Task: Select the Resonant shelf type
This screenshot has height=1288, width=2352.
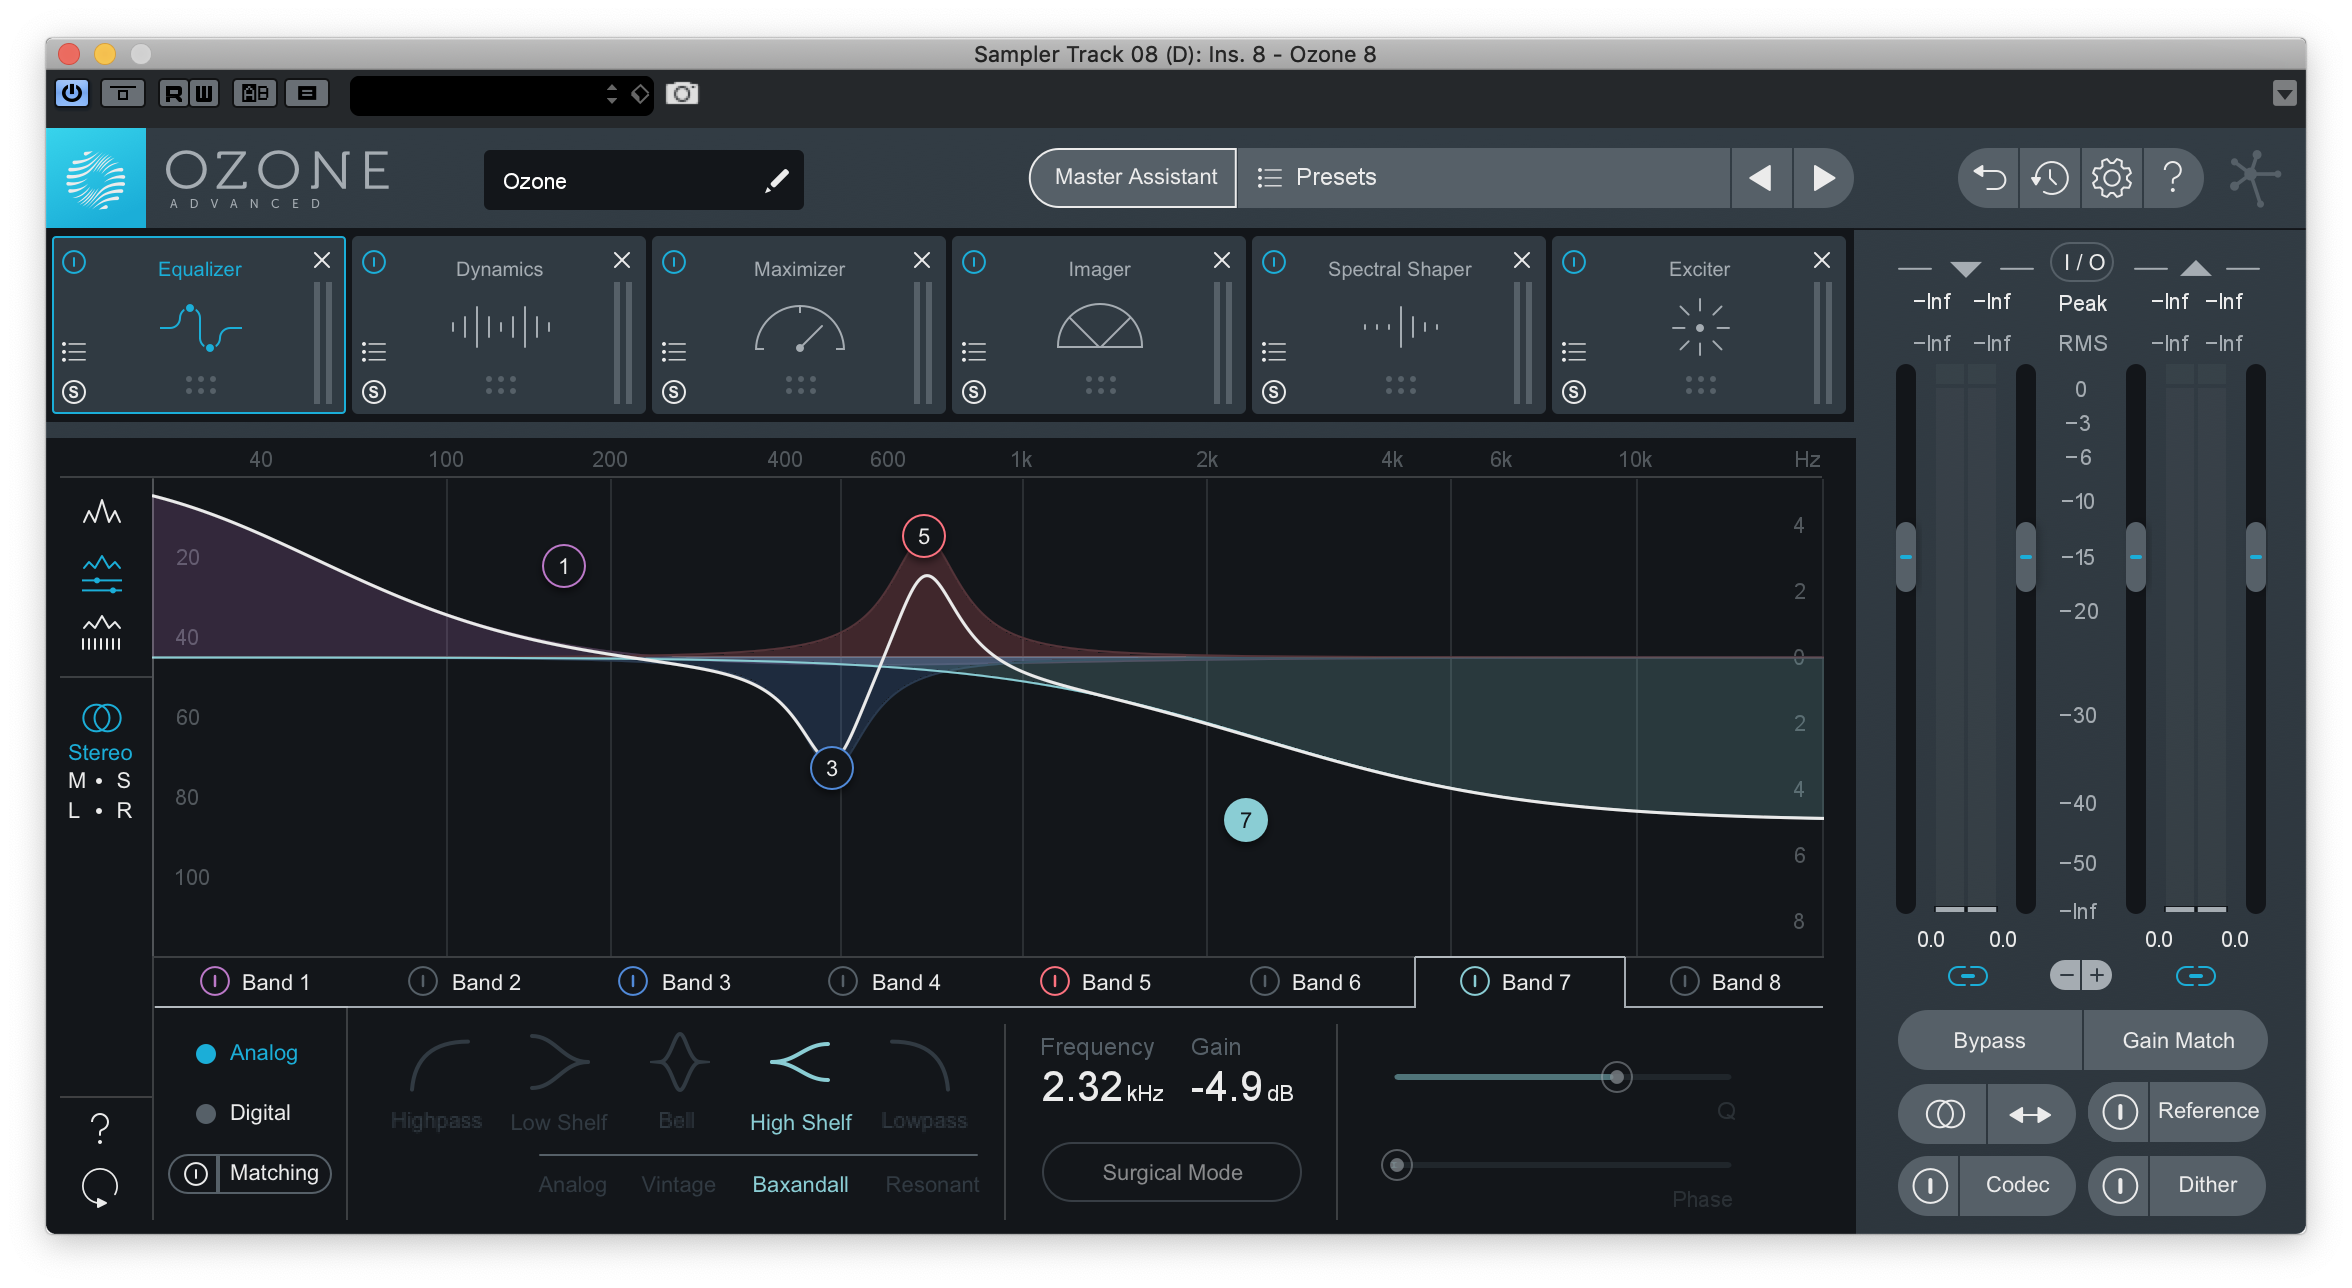Action: 932,1185
